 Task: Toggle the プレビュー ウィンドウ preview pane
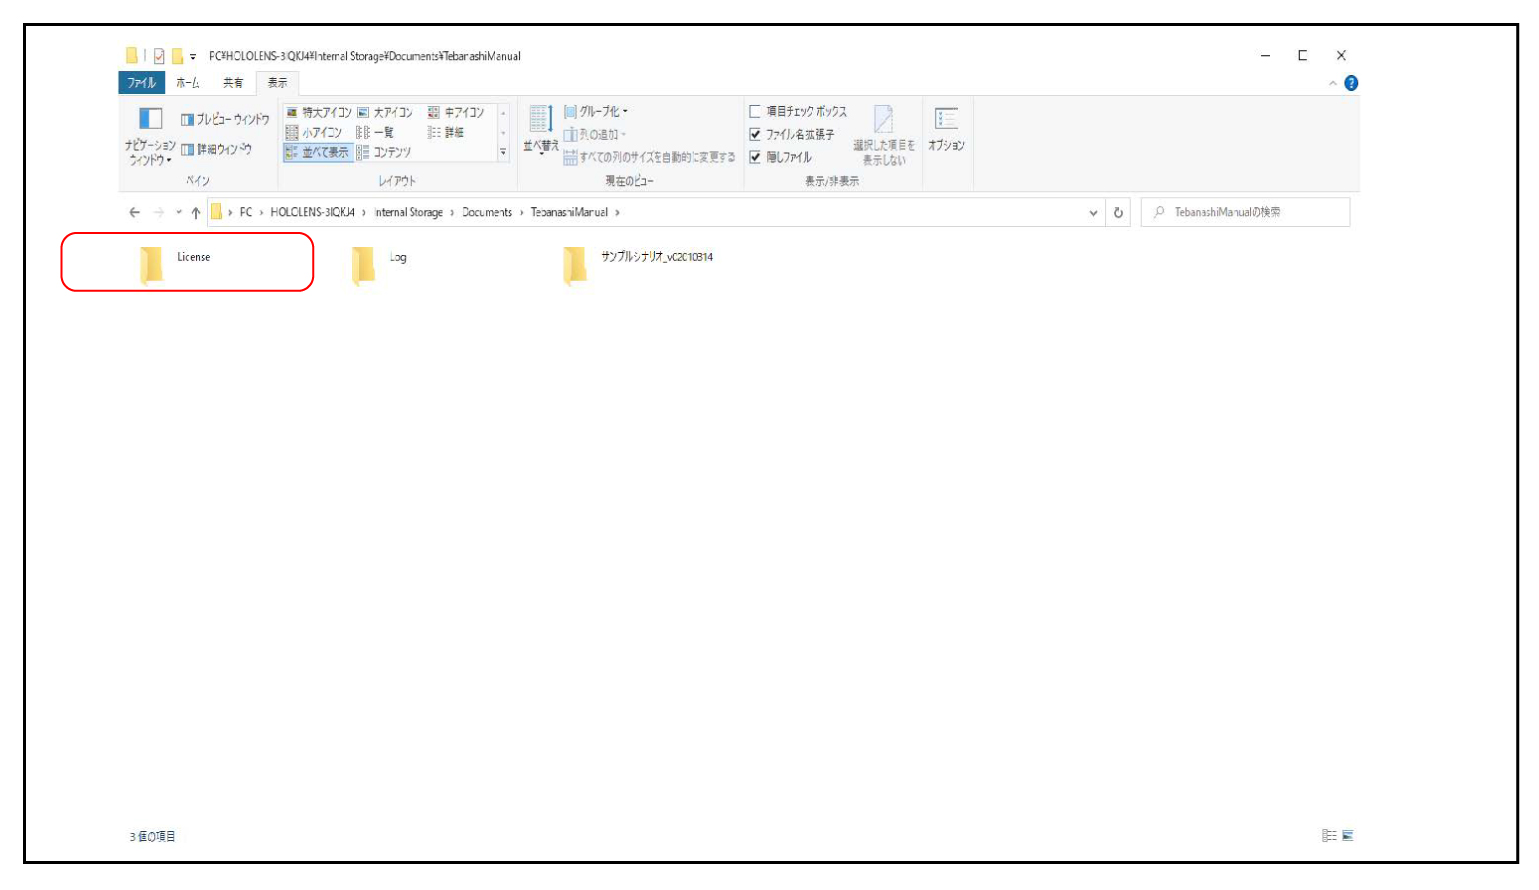coord(225,119)
